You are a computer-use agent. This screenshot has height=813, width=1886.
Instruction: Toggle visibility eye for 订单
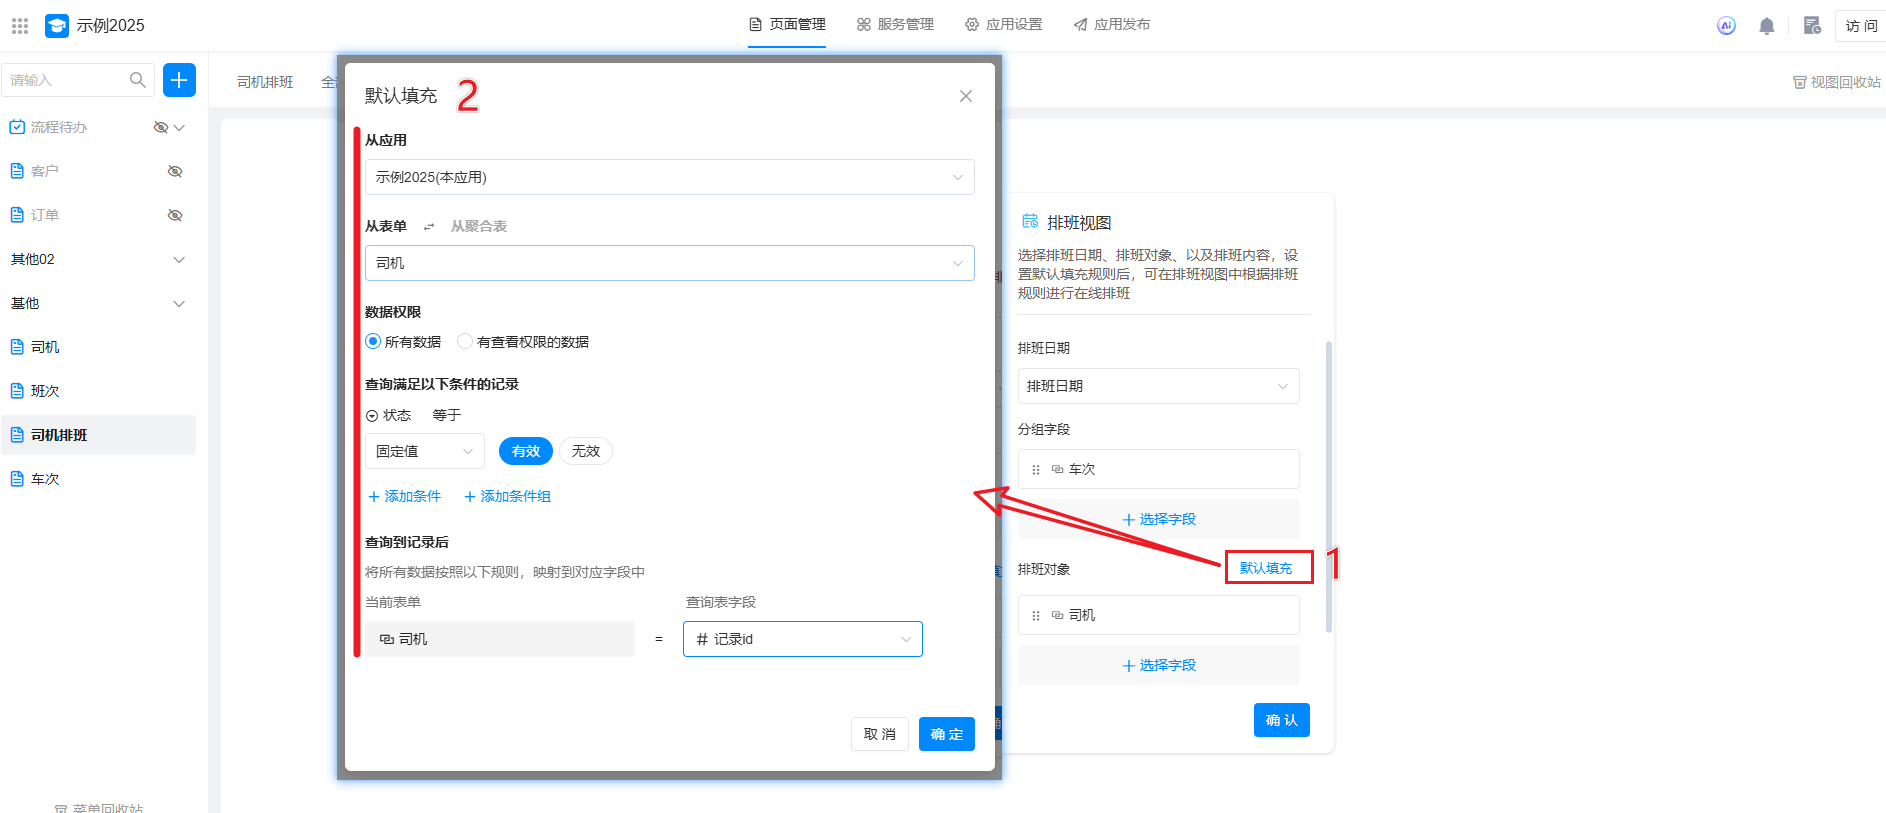click(175, 215)
